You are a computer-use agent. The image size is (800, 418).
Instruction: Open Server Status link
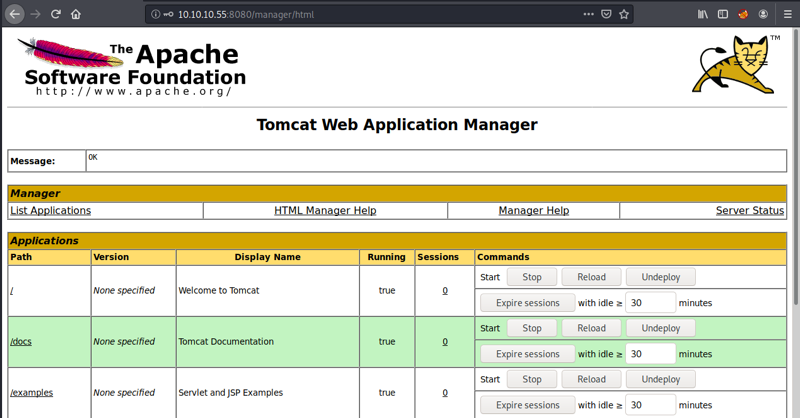point(749,210)
